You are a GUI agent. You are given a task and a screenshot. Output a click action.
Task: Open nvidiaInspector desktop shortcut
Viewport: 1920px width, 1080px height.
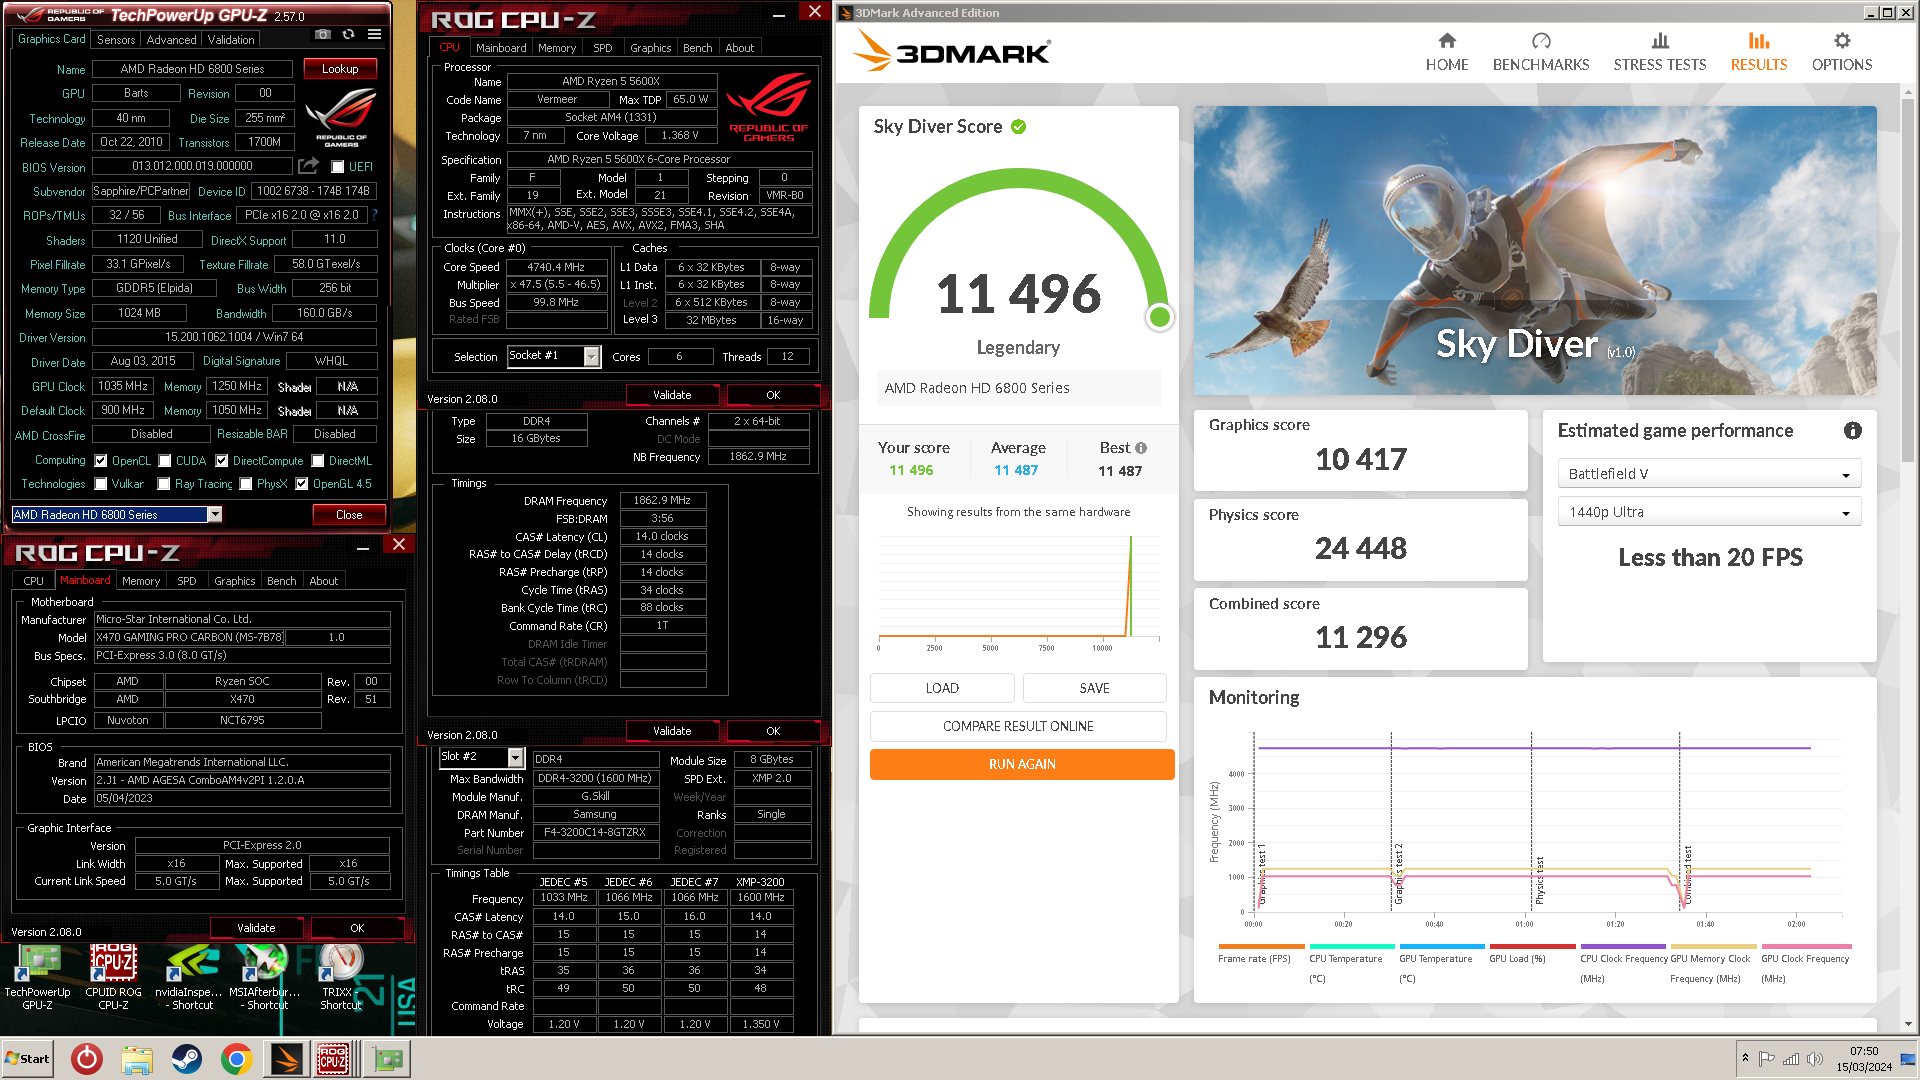point(190,977)
